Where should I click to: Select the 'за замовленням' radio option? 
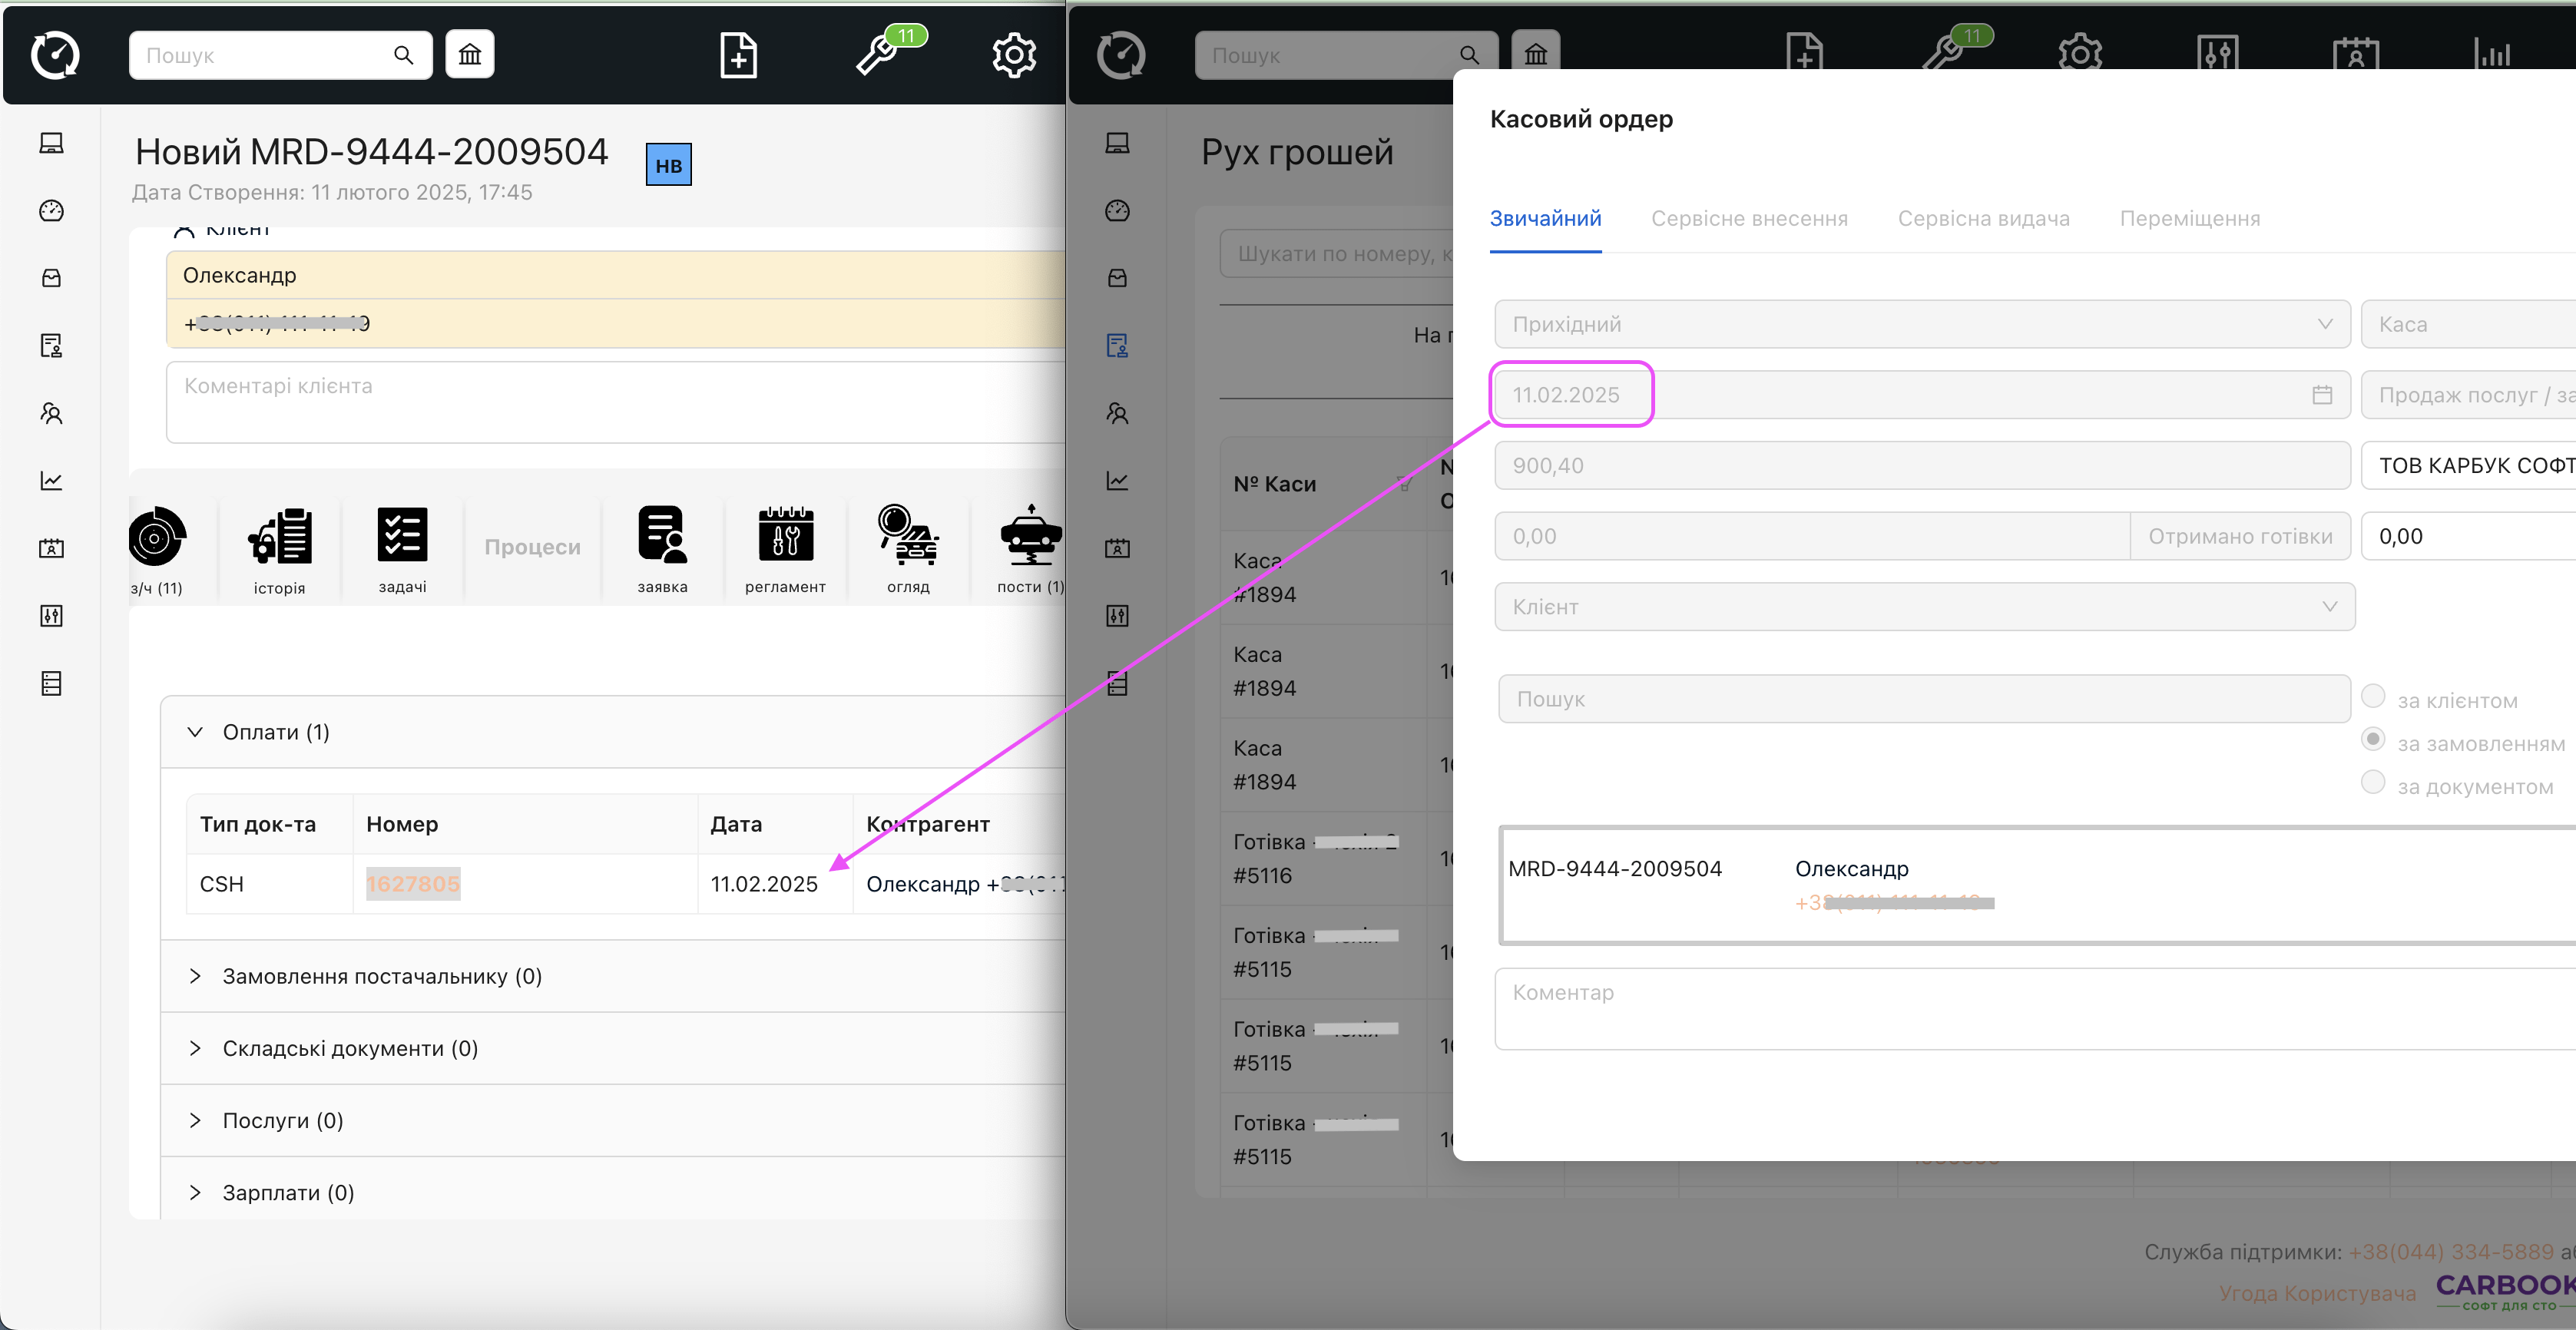coord(2372,740)
